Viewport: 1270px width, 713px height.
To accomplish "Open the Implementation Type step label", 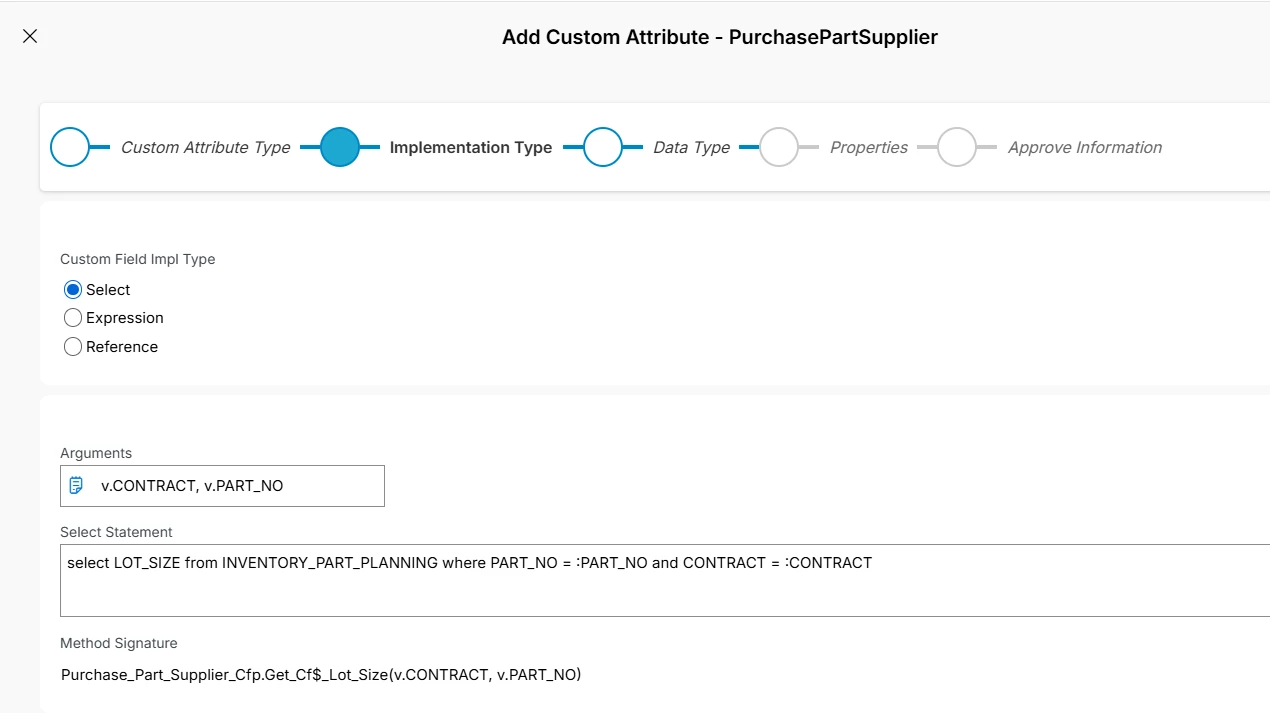I will click(470, 147).
